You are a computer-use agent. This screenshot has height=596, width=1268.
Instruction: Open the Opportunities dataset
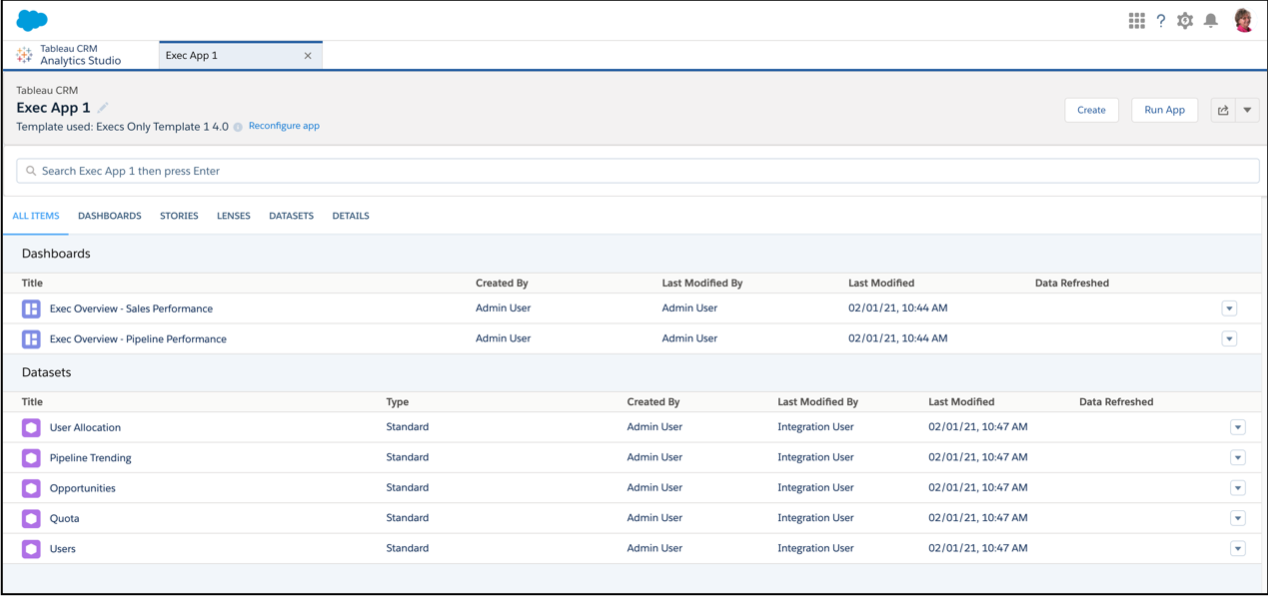83,488
